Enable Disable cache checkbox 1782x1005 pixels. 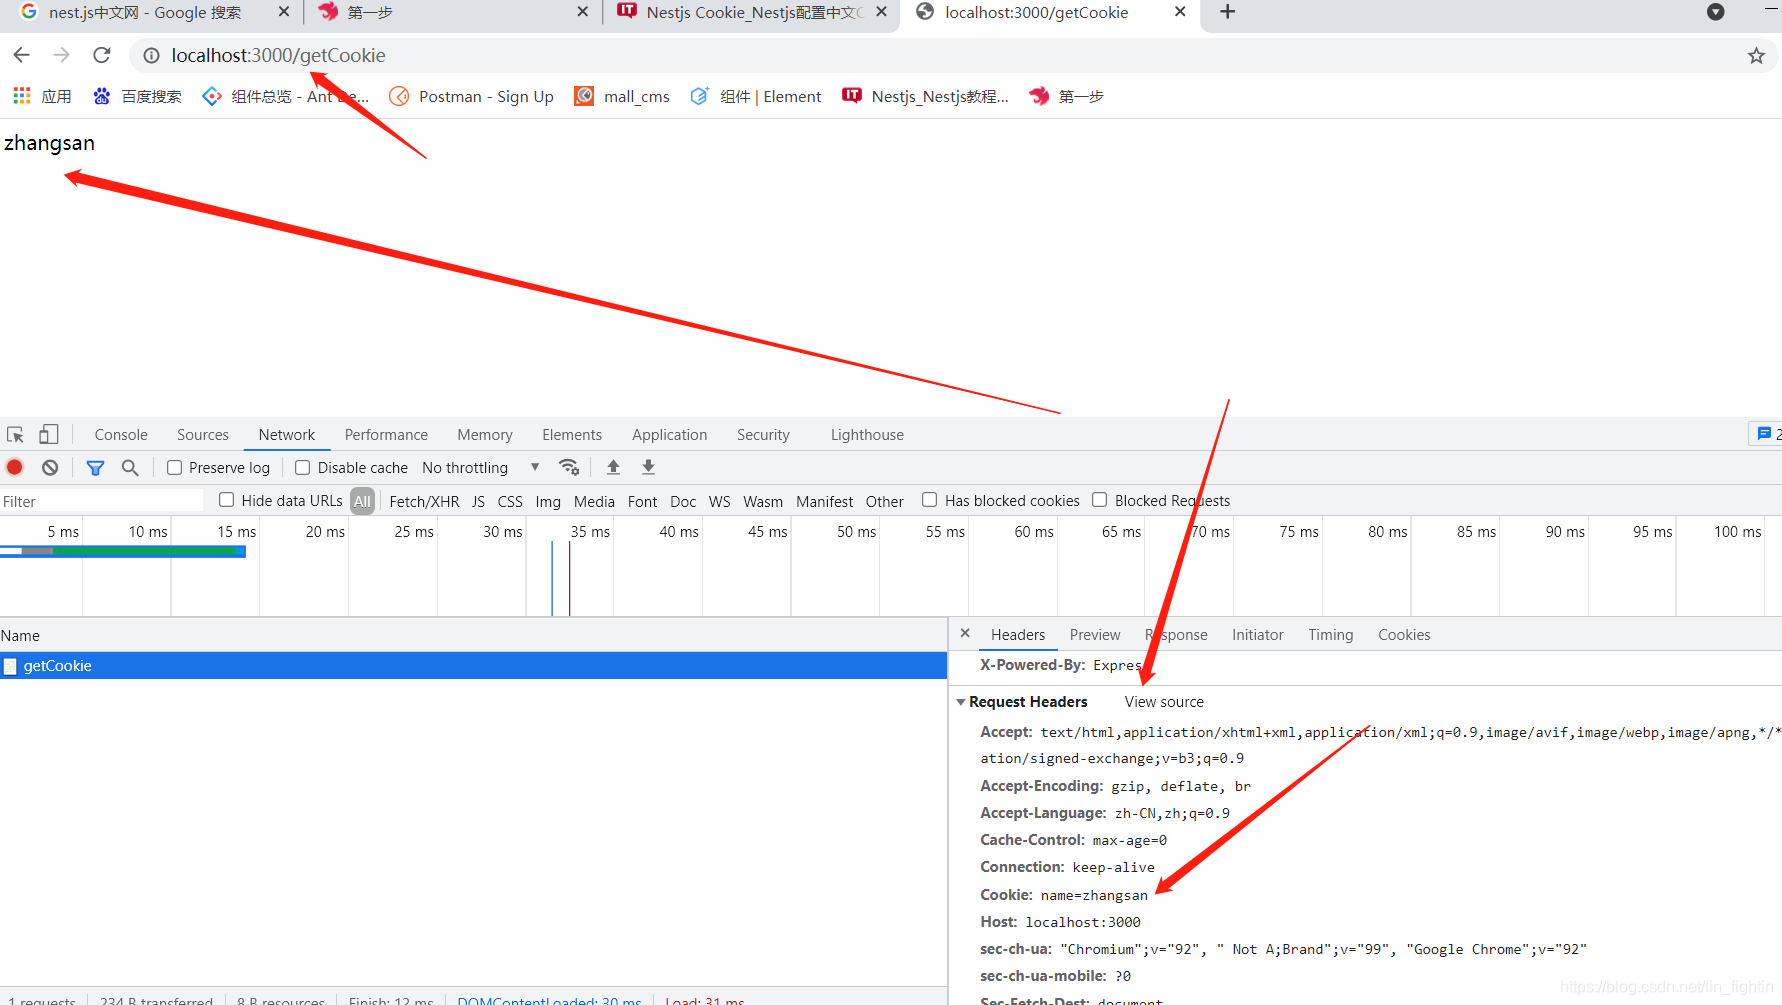click(x=302, y=467)
